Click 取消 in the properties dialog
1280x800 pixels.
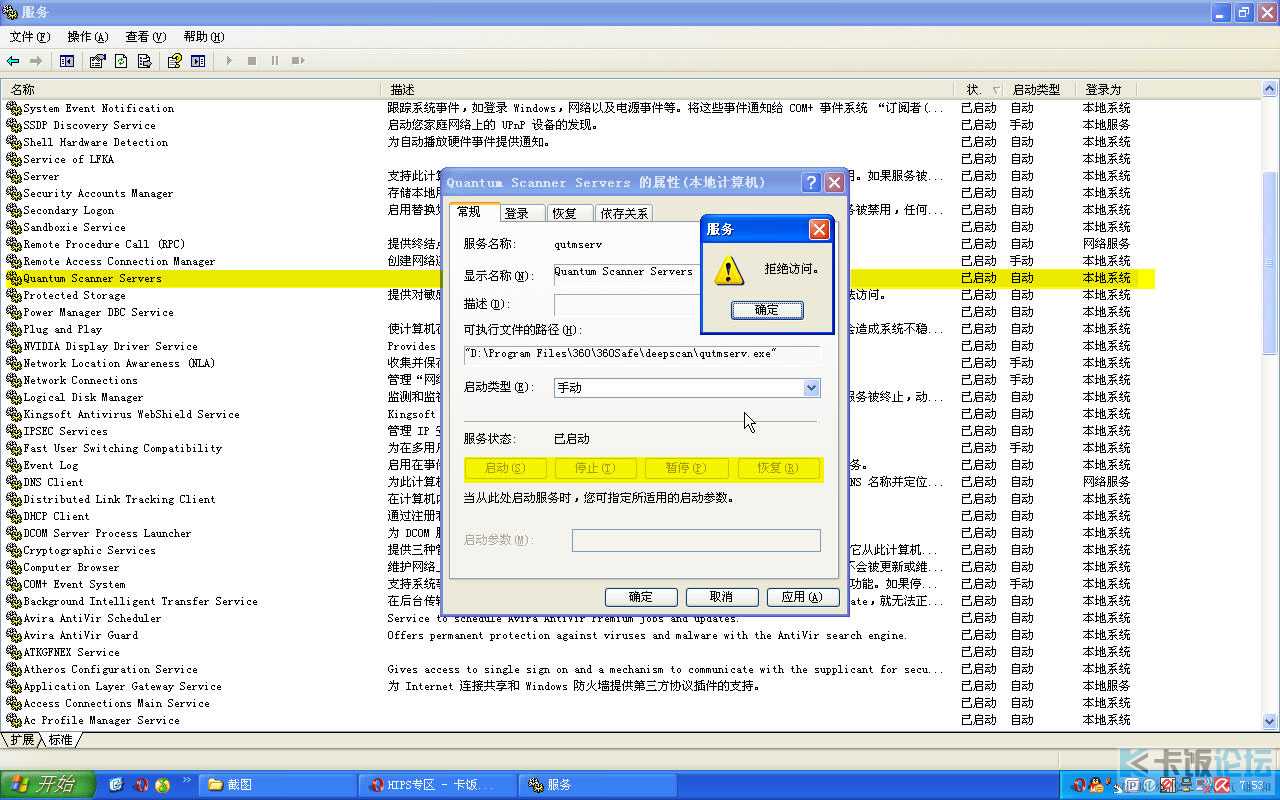[x=721, y=597]
